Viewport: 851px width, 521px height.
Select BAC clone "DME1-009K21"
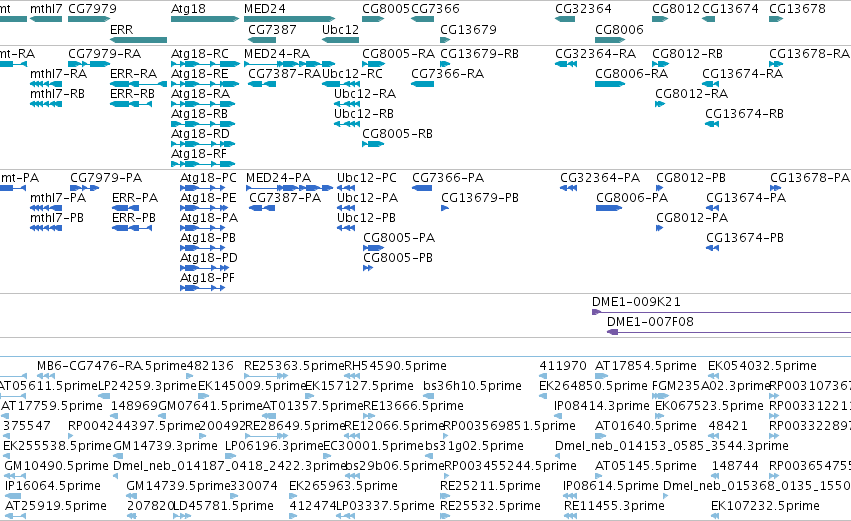click(x=637, y=302)
